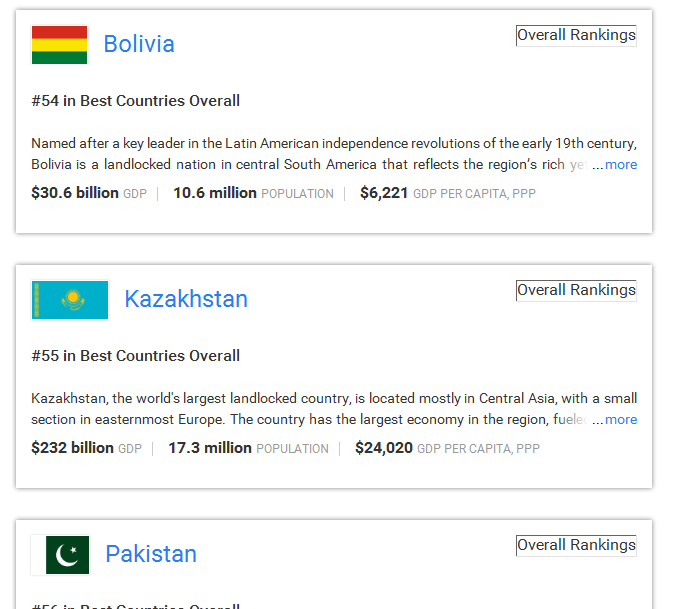Select the #55 in Best Countries Overall heading

tap(135, 355)
